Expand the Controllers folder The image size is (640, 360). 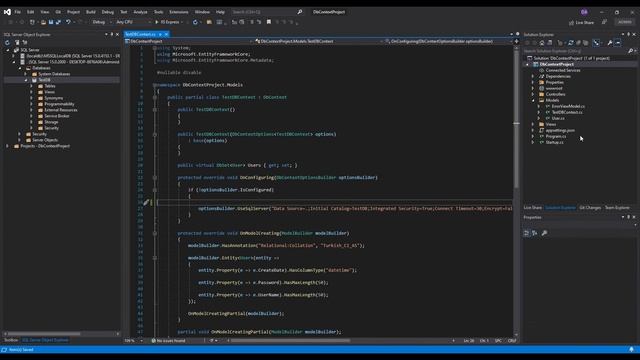533,94
